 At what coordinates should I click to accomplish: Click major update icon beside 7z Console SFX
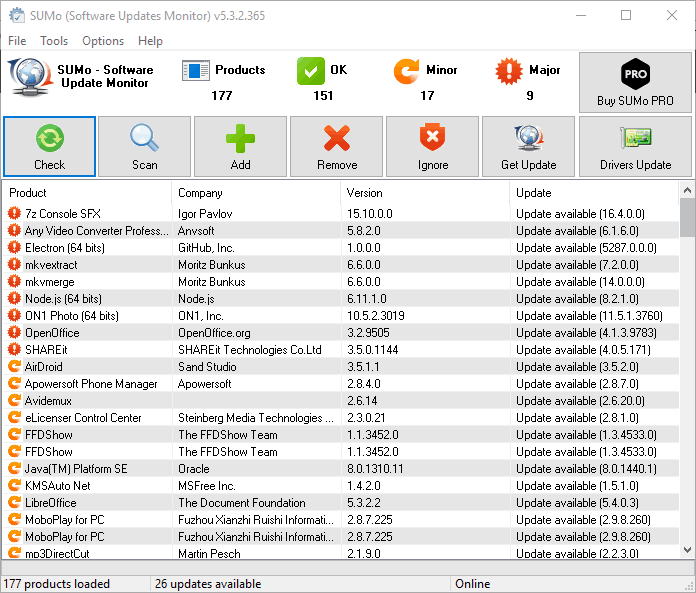click(14, 213)
